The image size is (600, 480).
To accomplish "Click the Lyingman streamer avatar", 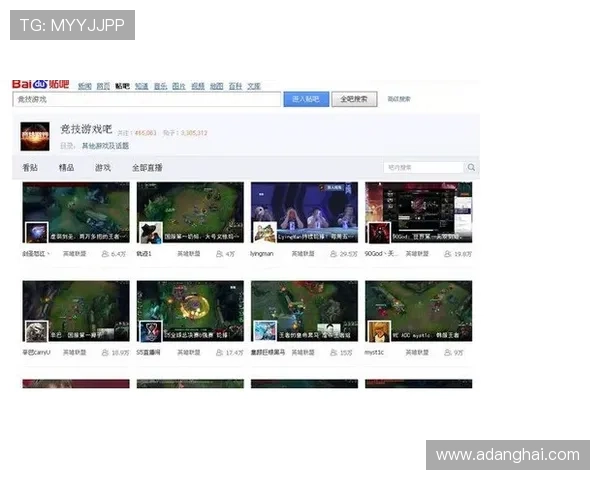I will tap(265, 232).
